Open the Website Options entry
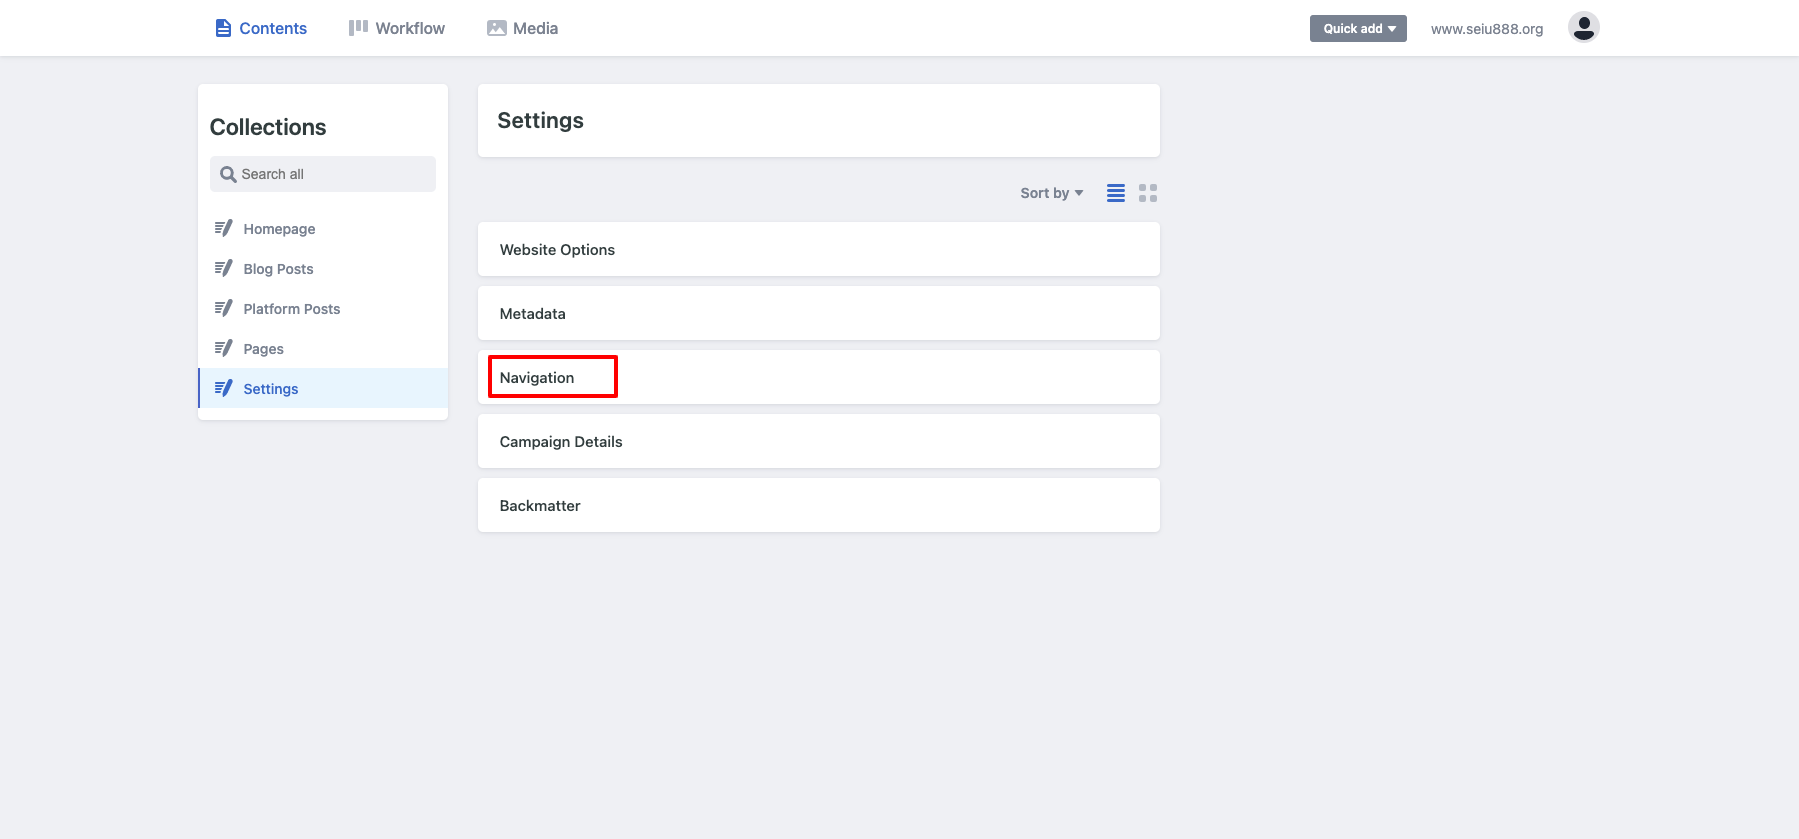 point(818,249)
